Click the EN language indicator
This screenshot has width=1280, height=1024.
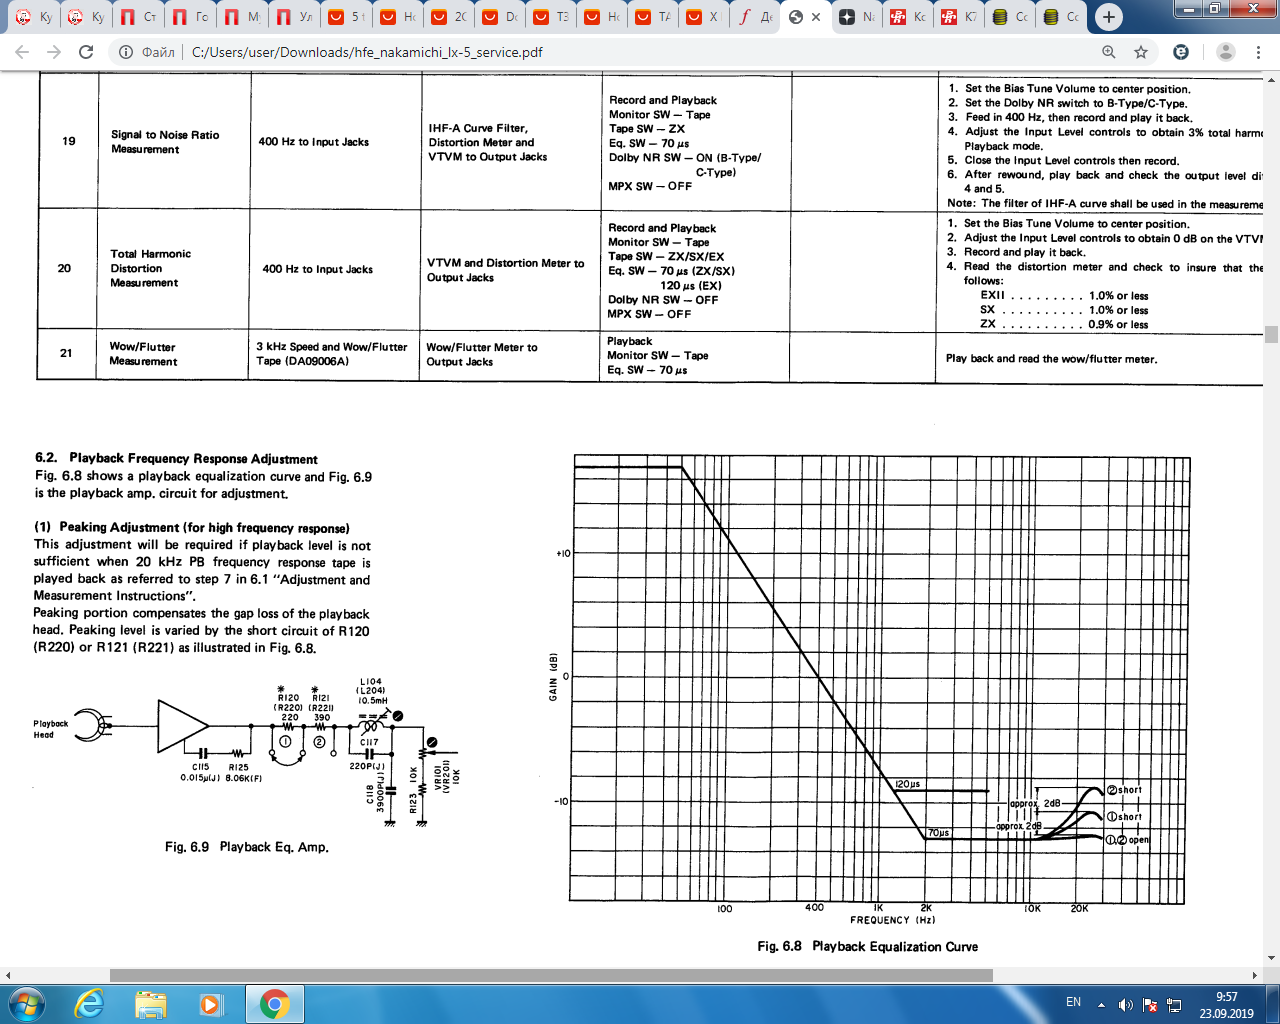[x=1073, y=1002]
